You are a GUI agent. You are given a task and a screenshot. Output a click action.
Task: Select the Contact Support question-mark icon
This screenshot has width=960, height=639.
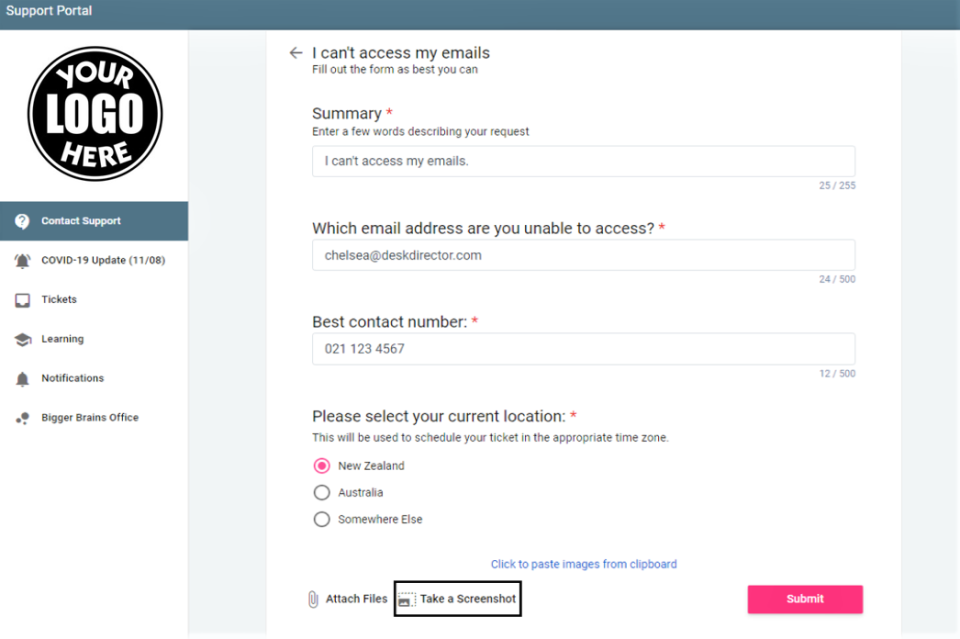(x=22, y=220)
